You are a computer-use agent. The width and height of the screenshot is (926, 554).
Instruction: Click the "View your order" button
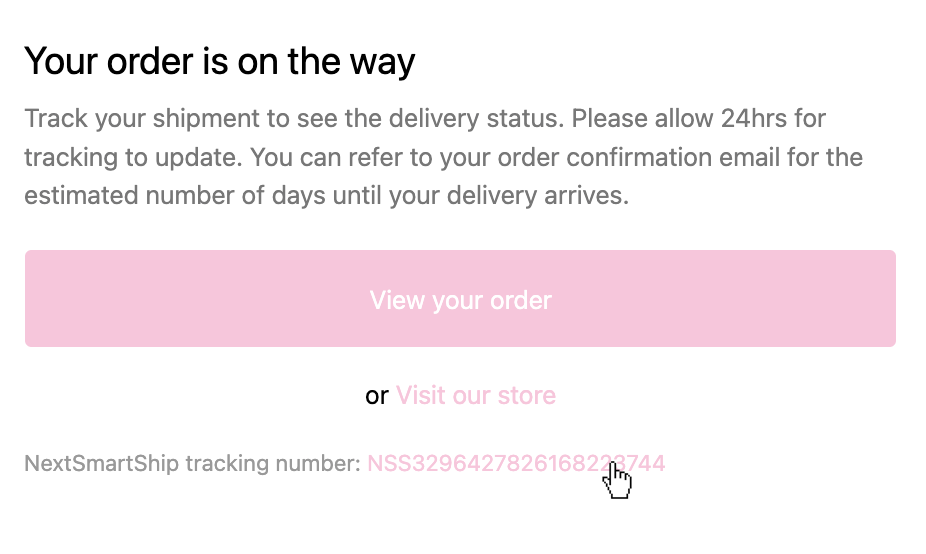click(x=460, y=300)
